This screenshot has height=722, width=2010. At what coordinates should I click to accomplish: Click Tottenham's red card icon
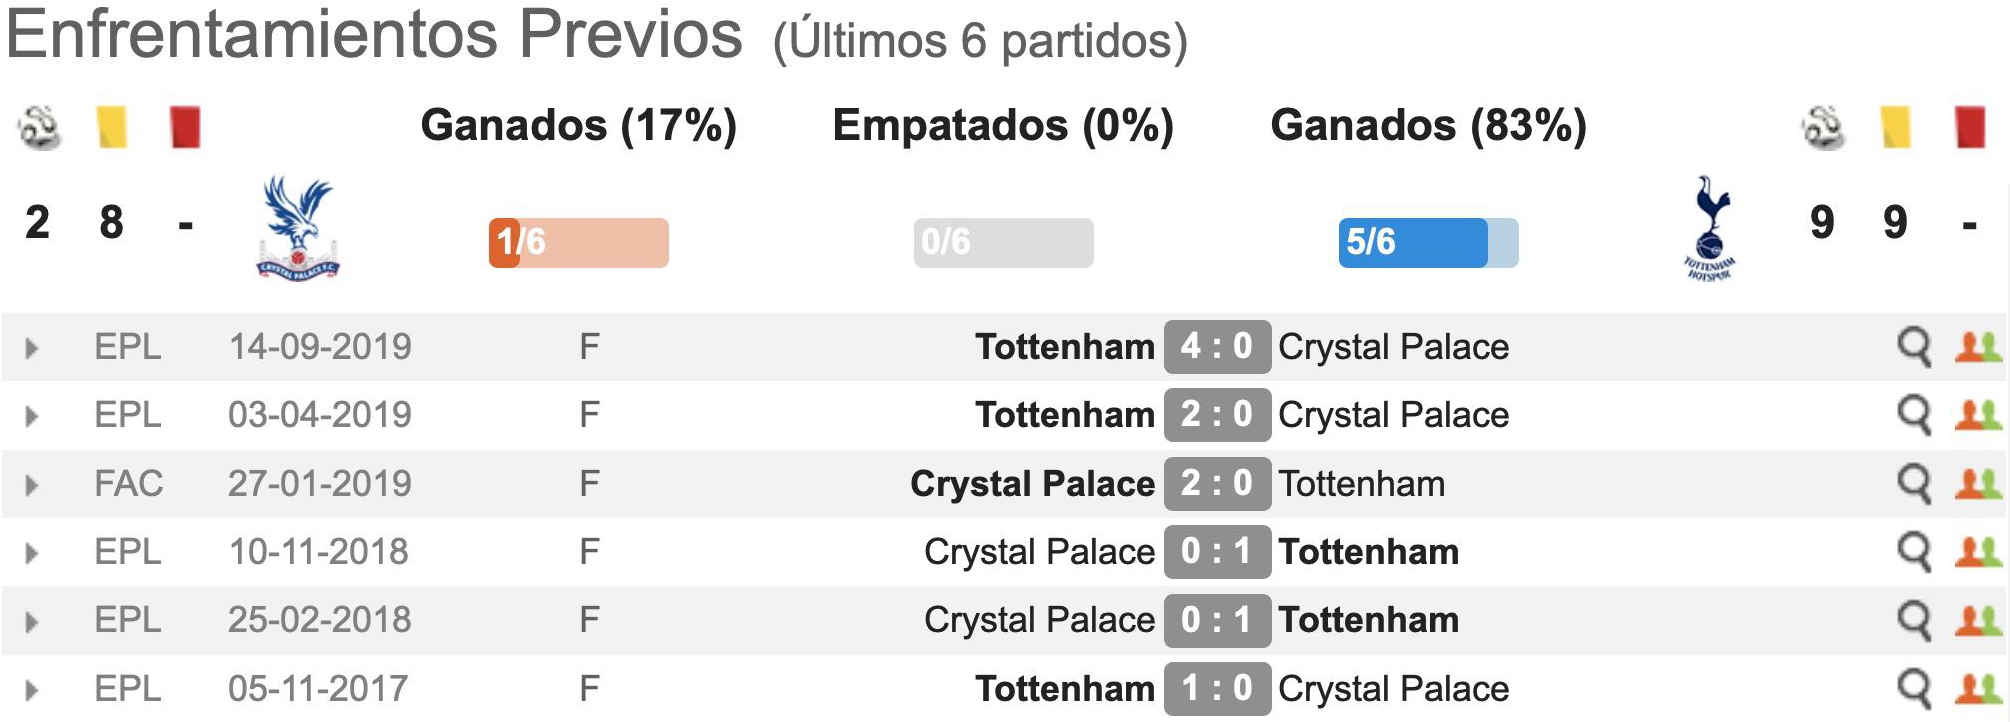(1969, 127)
